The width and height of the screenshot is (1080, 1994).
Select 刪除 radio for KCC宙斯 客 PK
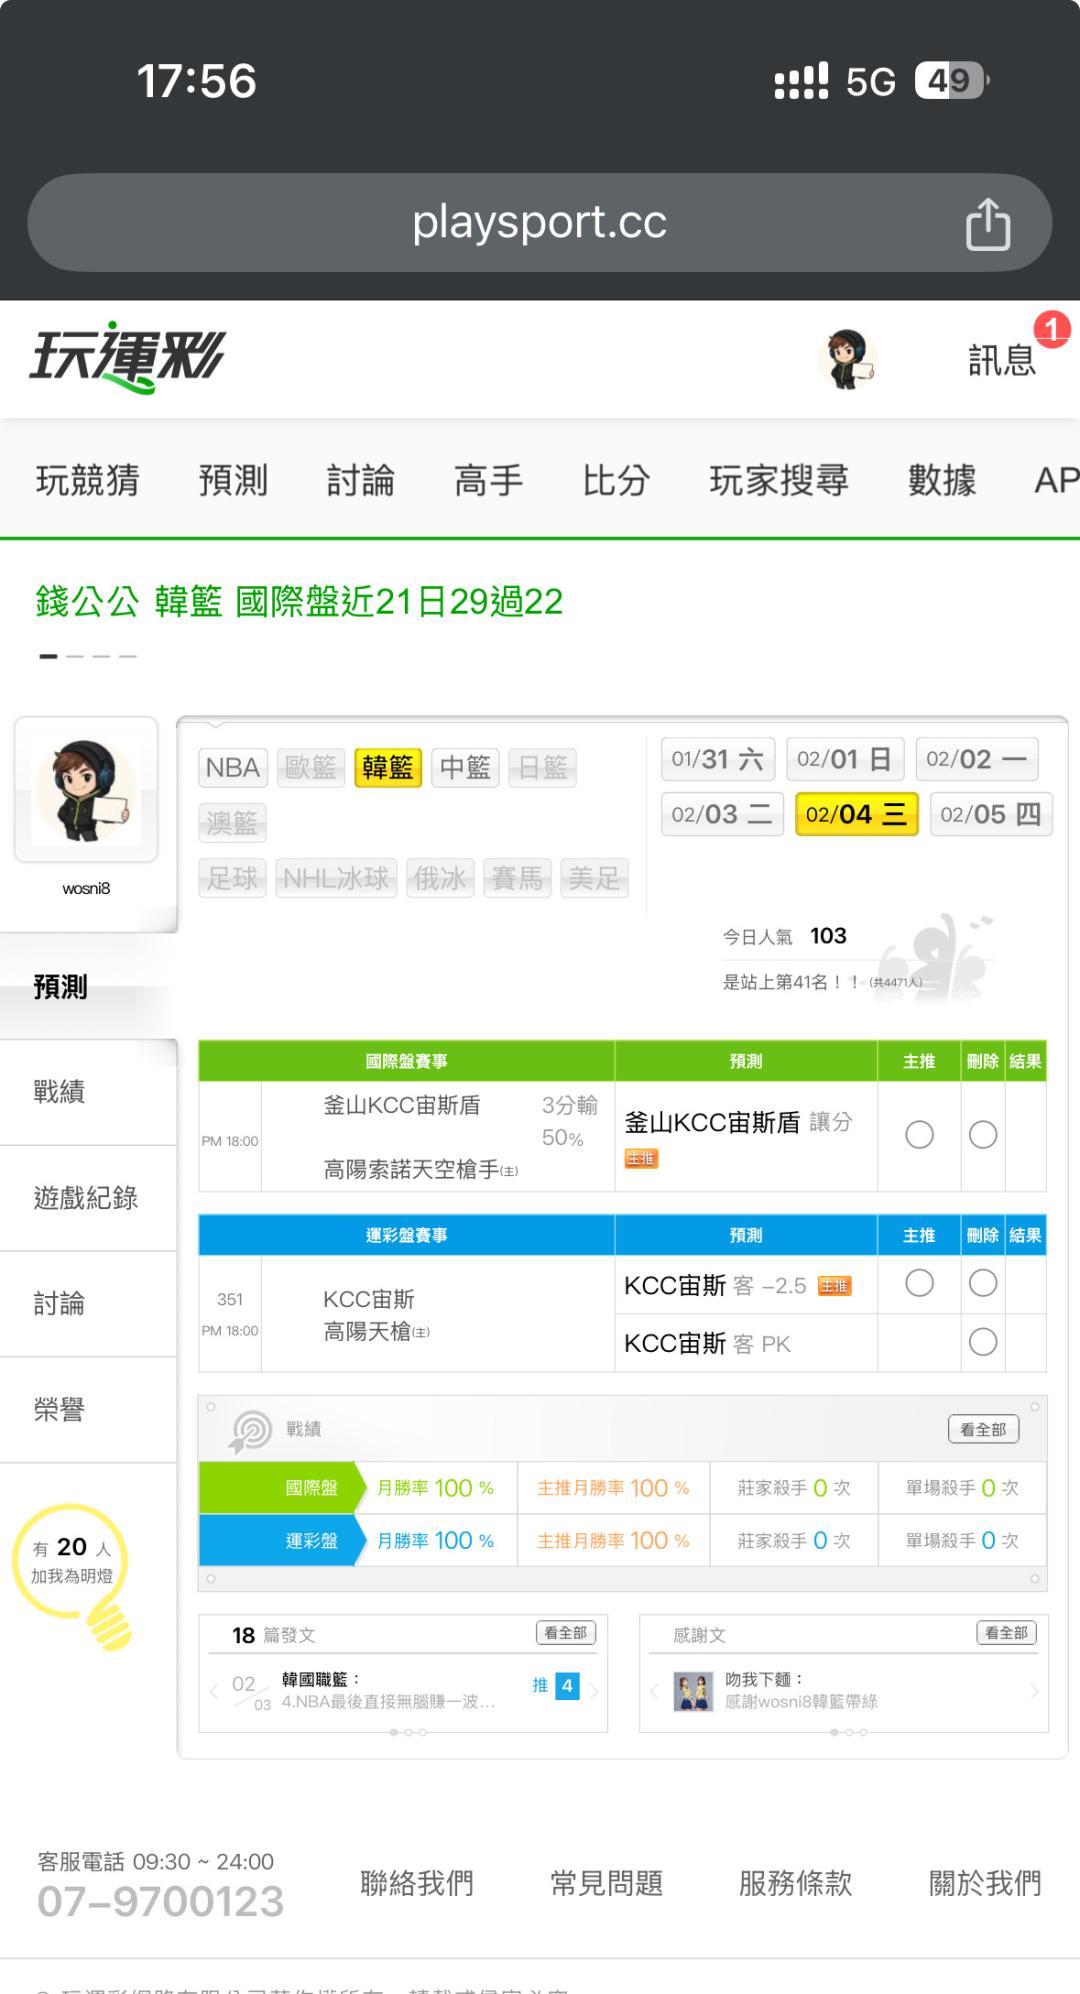[x=983, y=1342]
